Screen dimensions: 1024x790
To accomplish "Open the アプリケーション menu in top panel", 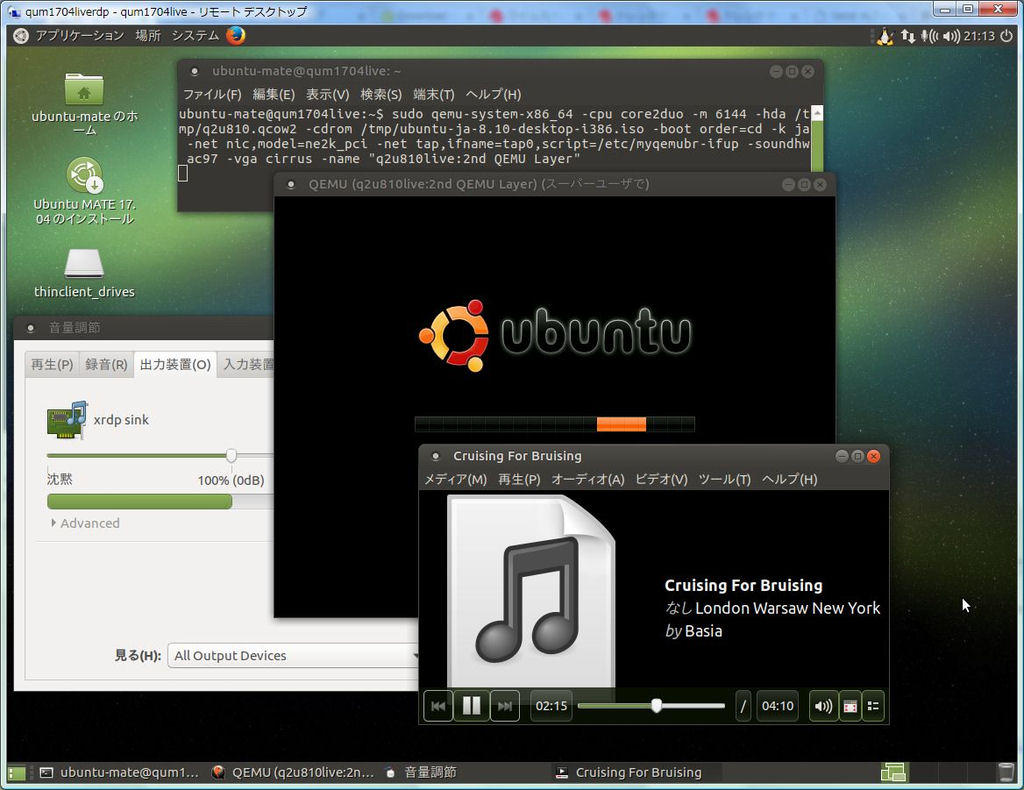I will [80, 35].
